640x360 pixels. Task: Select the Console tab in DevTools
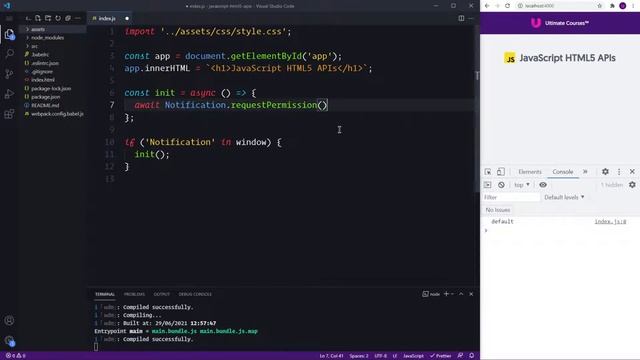click(562, 172)
